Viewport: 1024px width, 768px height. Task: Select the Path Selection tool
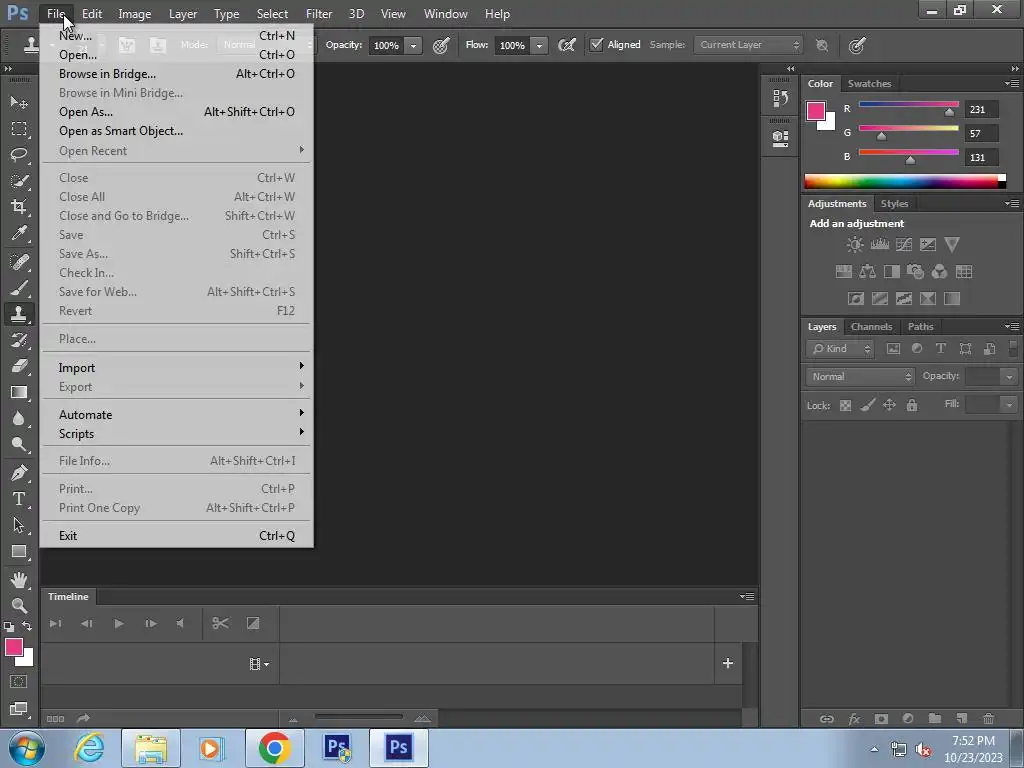19,525
